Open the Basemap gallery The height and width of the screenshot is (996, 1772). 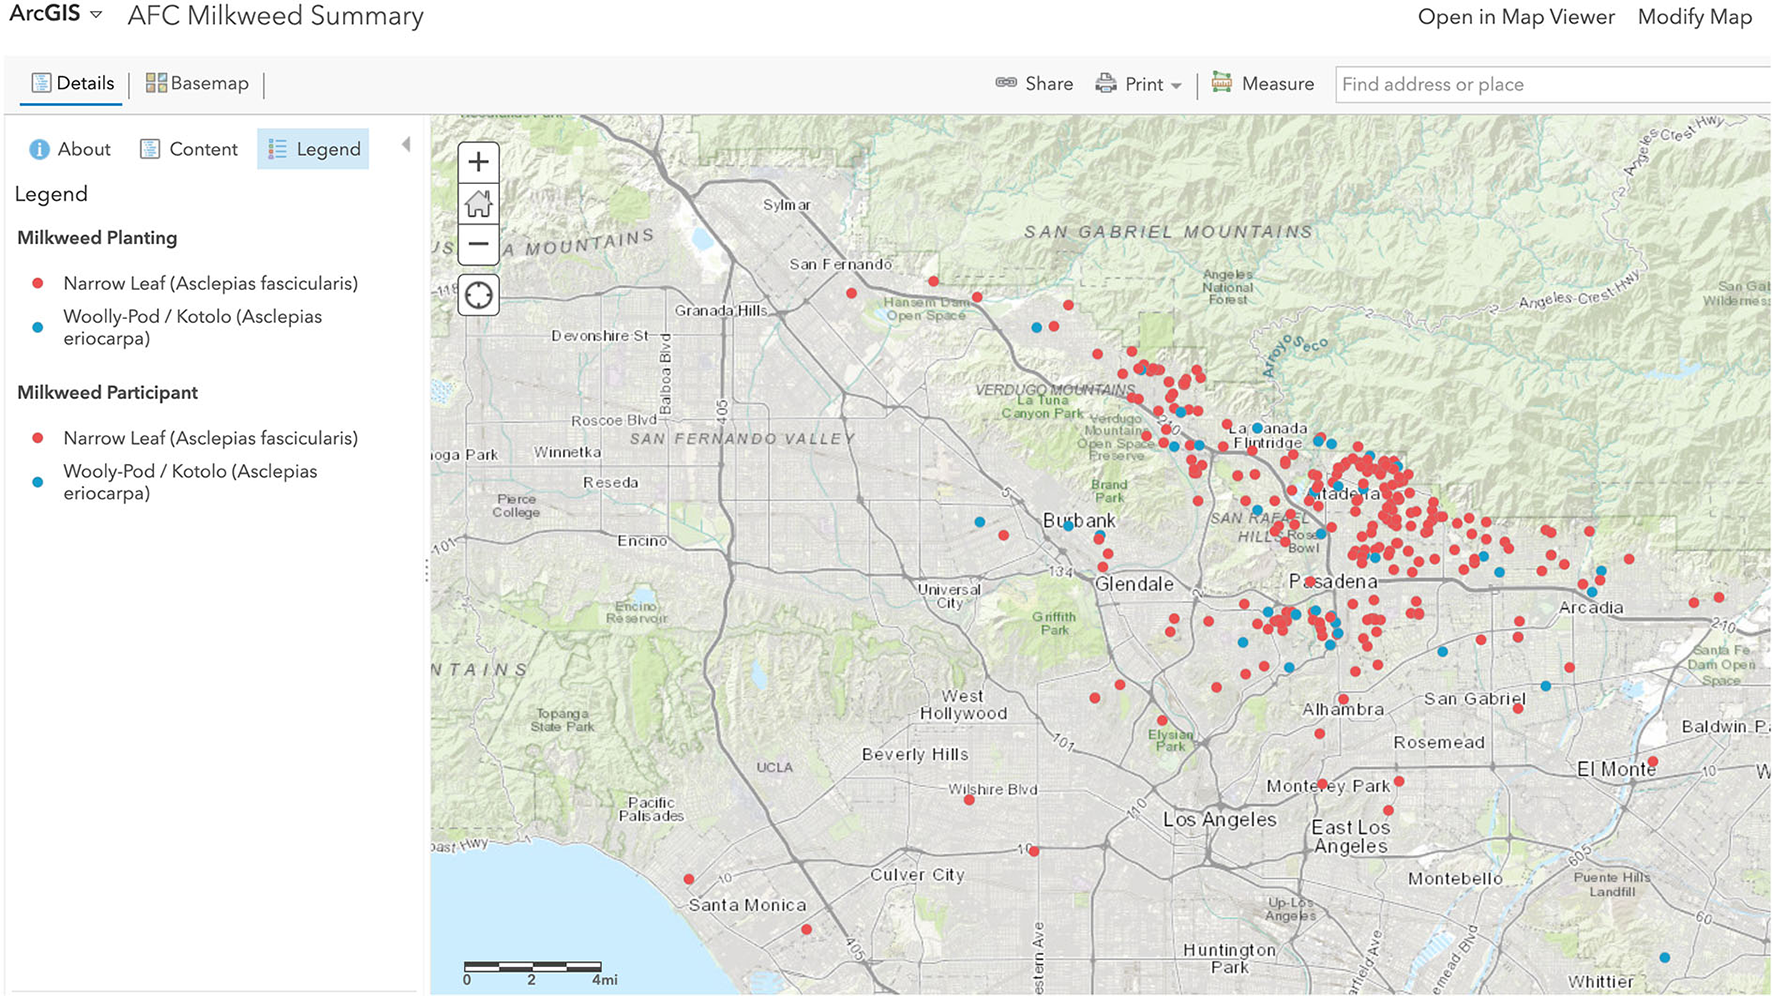tap(197, 83)
